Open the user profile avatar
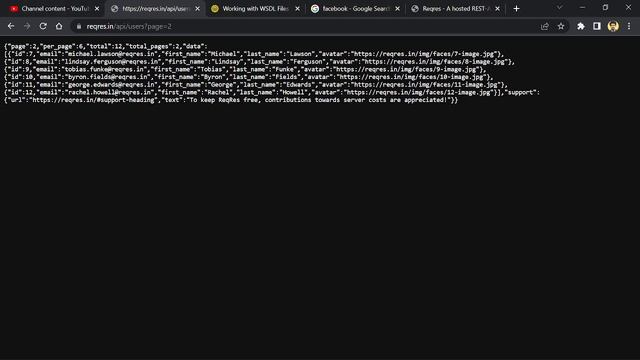Image resolution: width=640 pixels, height=360 pixels. [613, 26]
